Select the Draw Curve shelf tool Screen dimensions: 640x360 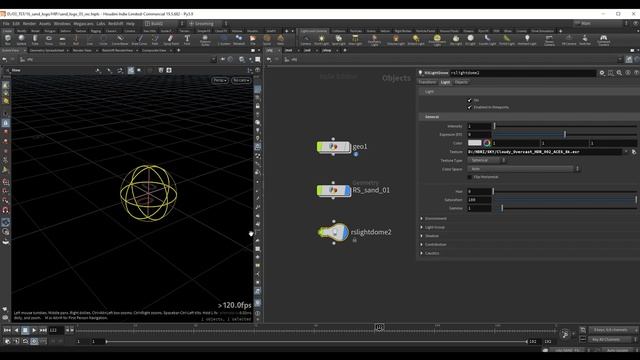click(140, 40)
